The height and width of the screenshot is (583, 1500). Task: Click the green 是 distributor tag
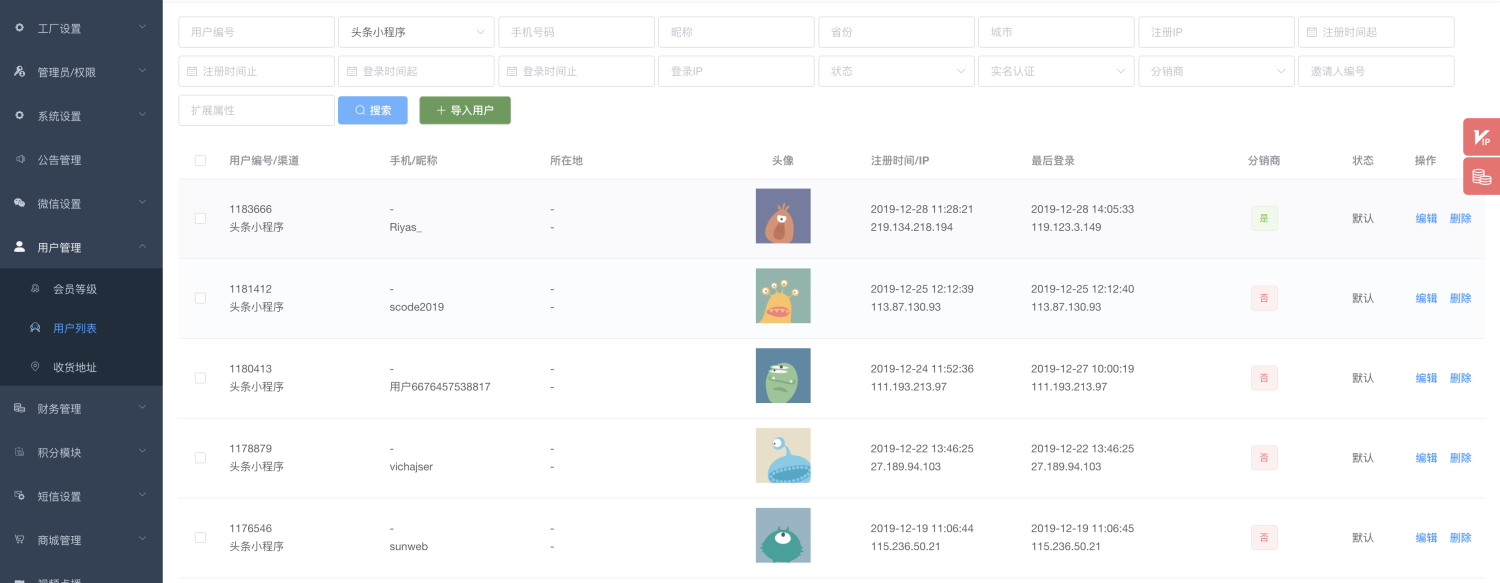pyautogui.click(x=1264, y=218)
